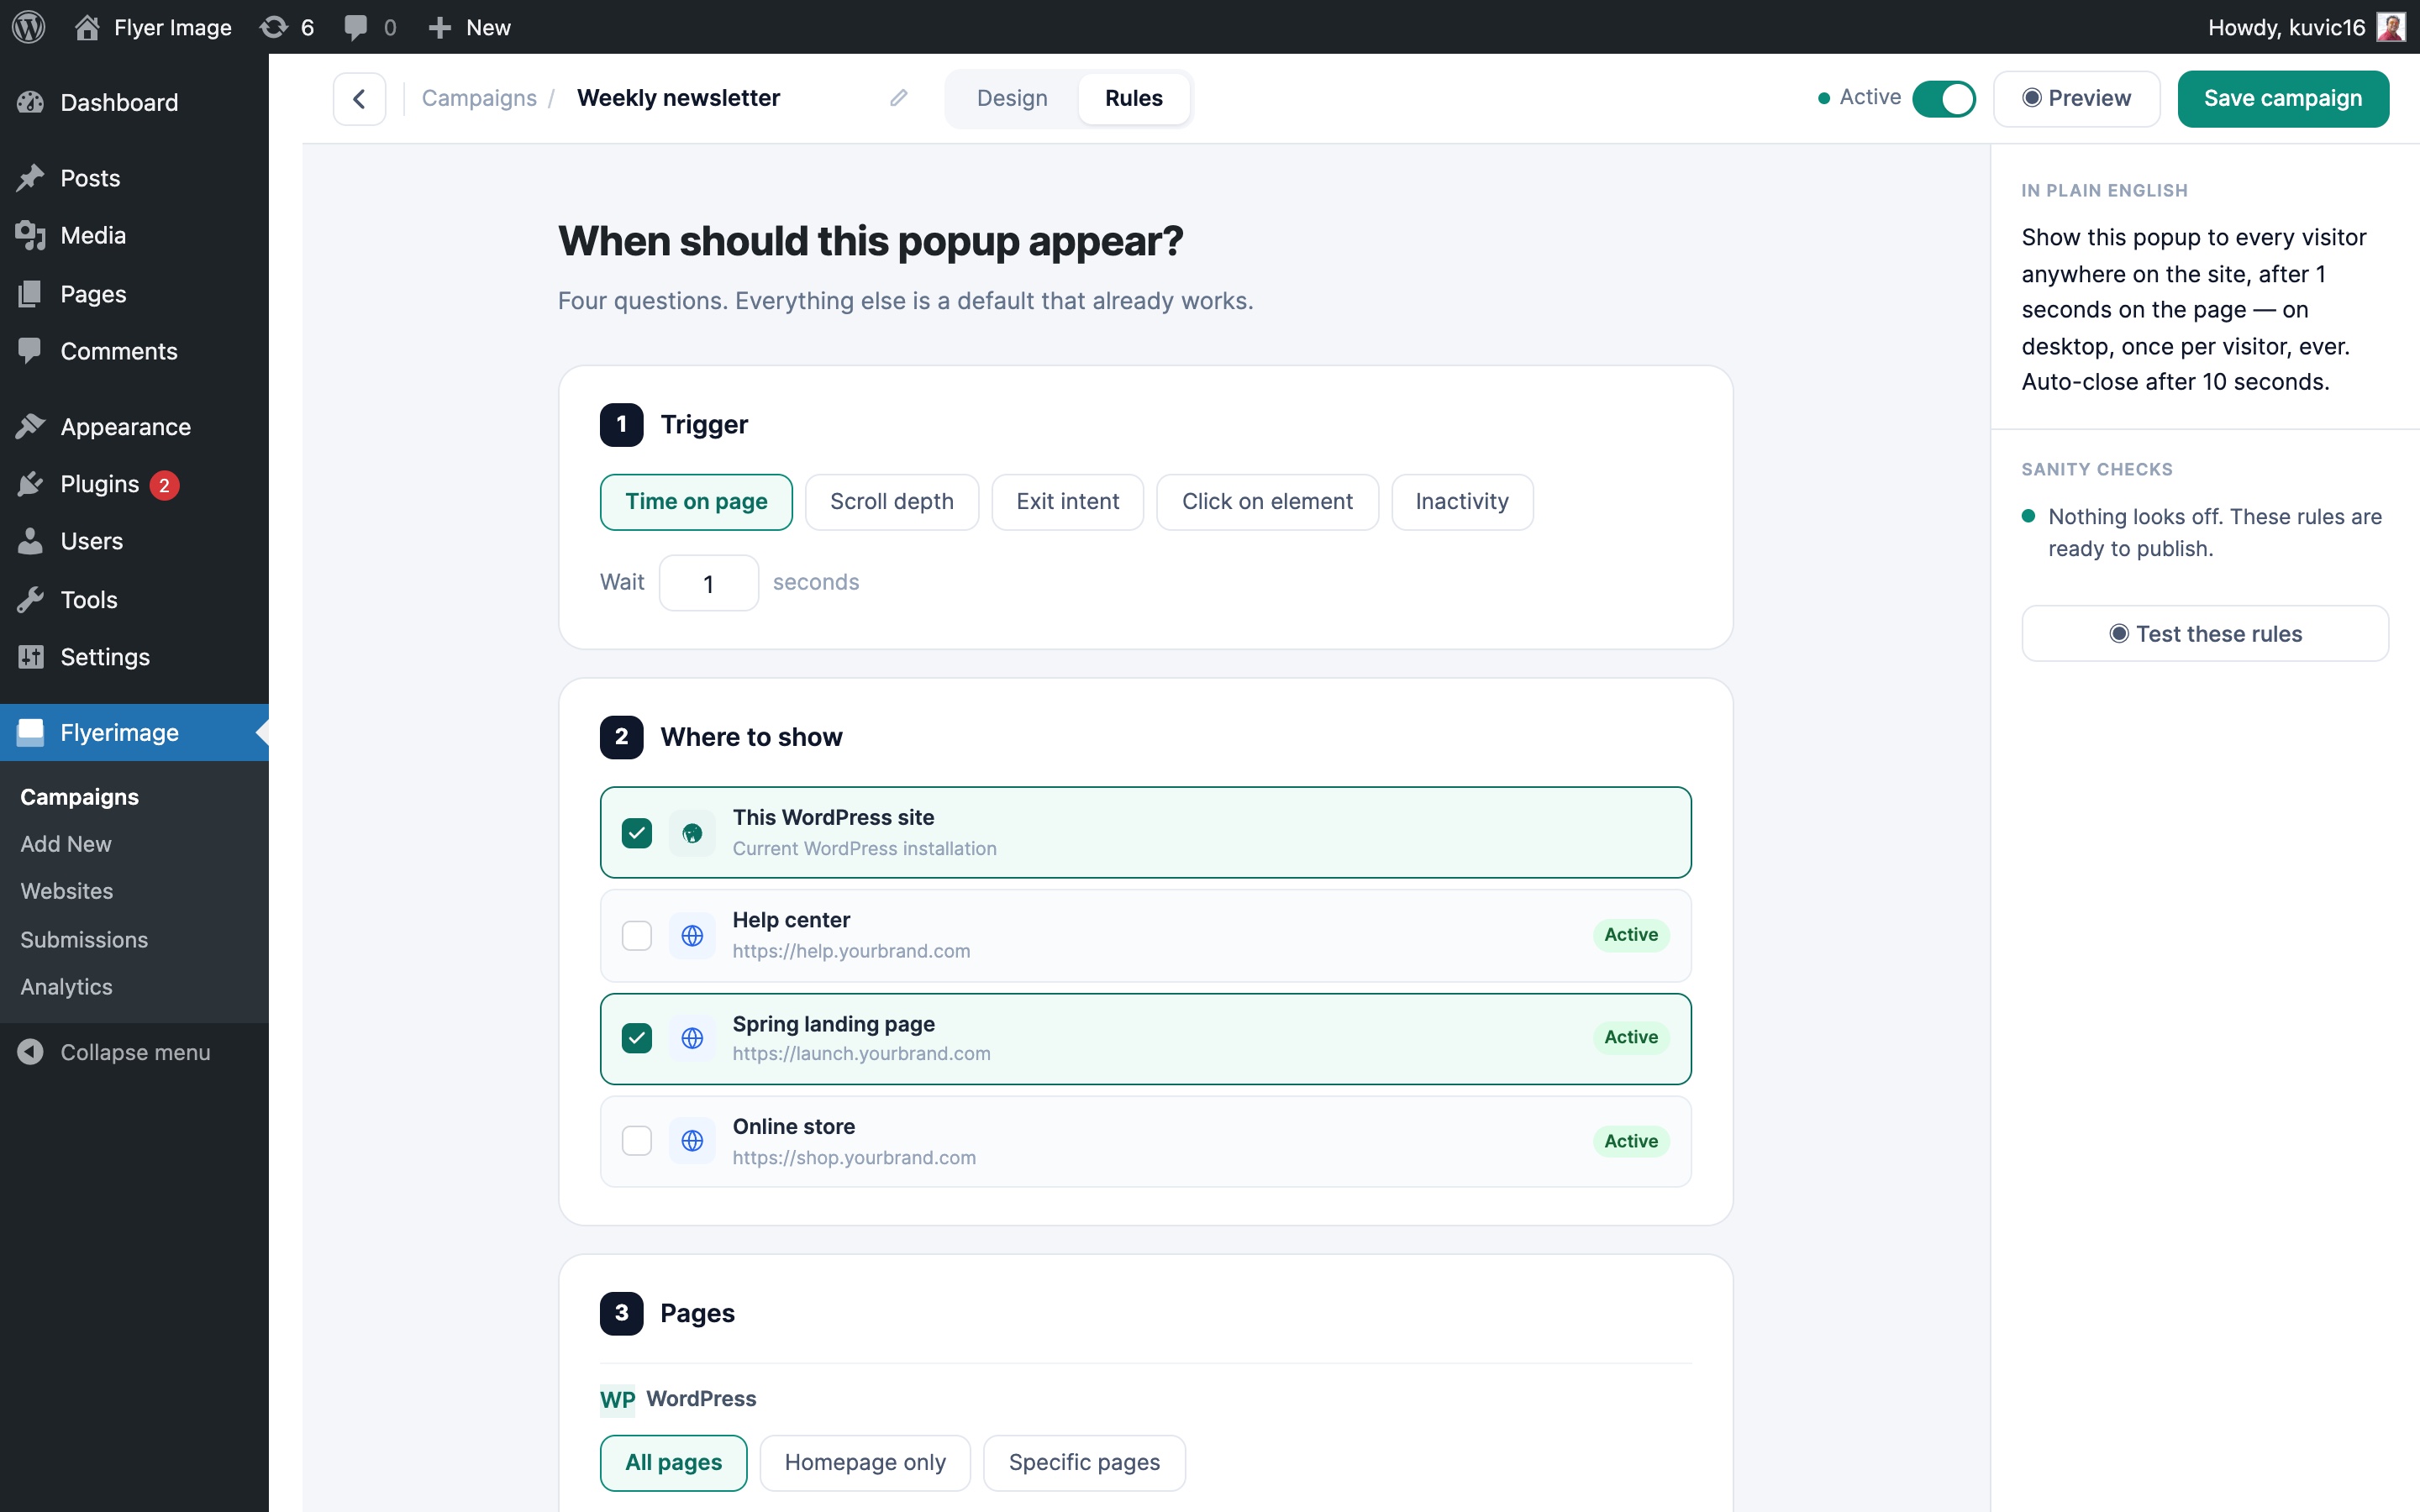Screen dimensions: 2420x1512
Task: Choose Specific pages option
Action: (1084, 1463)
